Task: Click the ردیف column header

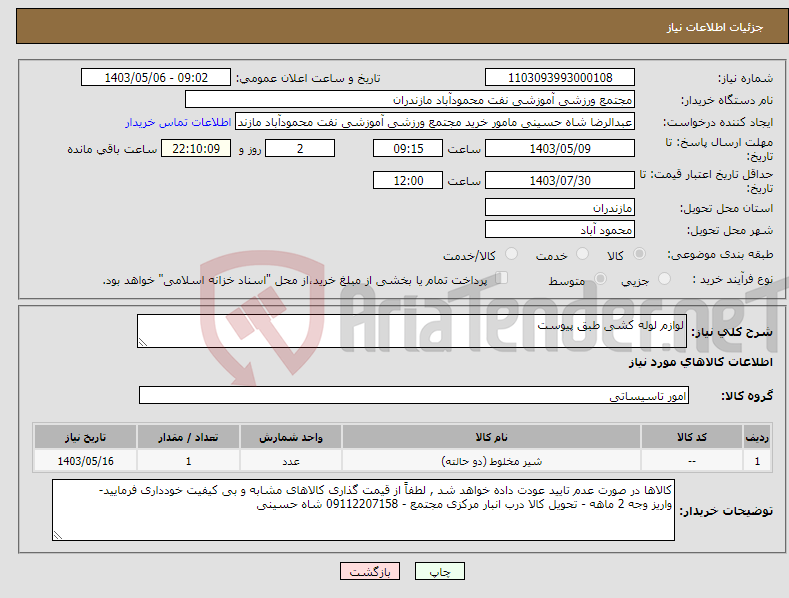Action: [757, 437]
